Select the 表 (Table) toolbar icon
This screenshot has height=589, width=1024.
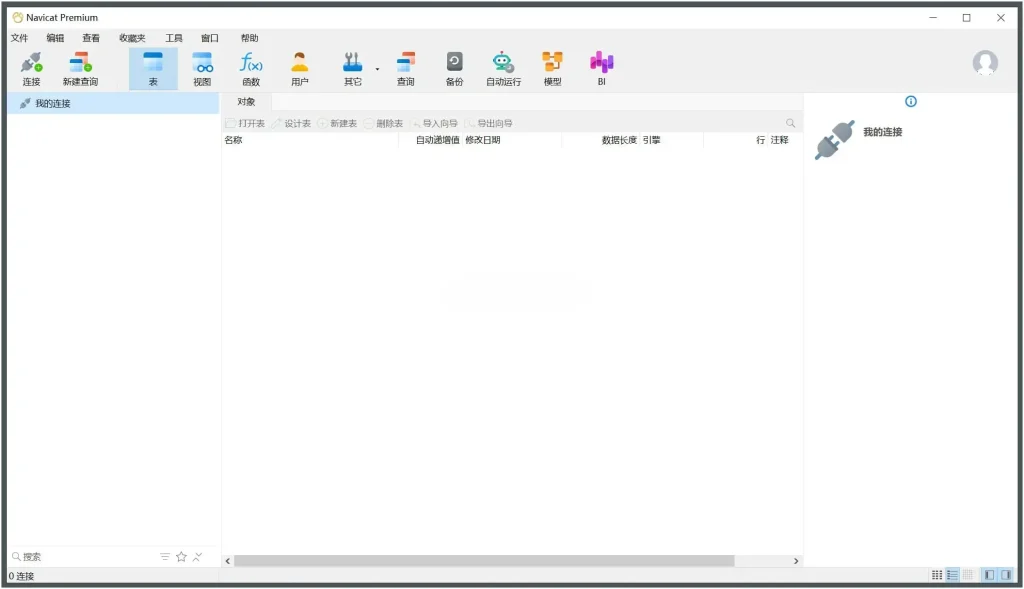pos(153,69)
